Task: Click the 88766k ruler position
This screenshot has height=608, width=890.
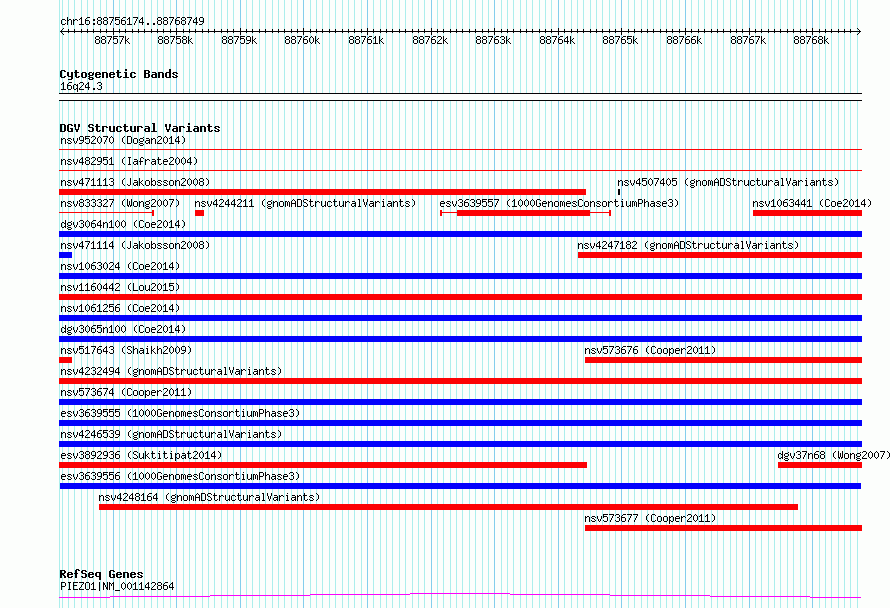Action: click(683, 40)
